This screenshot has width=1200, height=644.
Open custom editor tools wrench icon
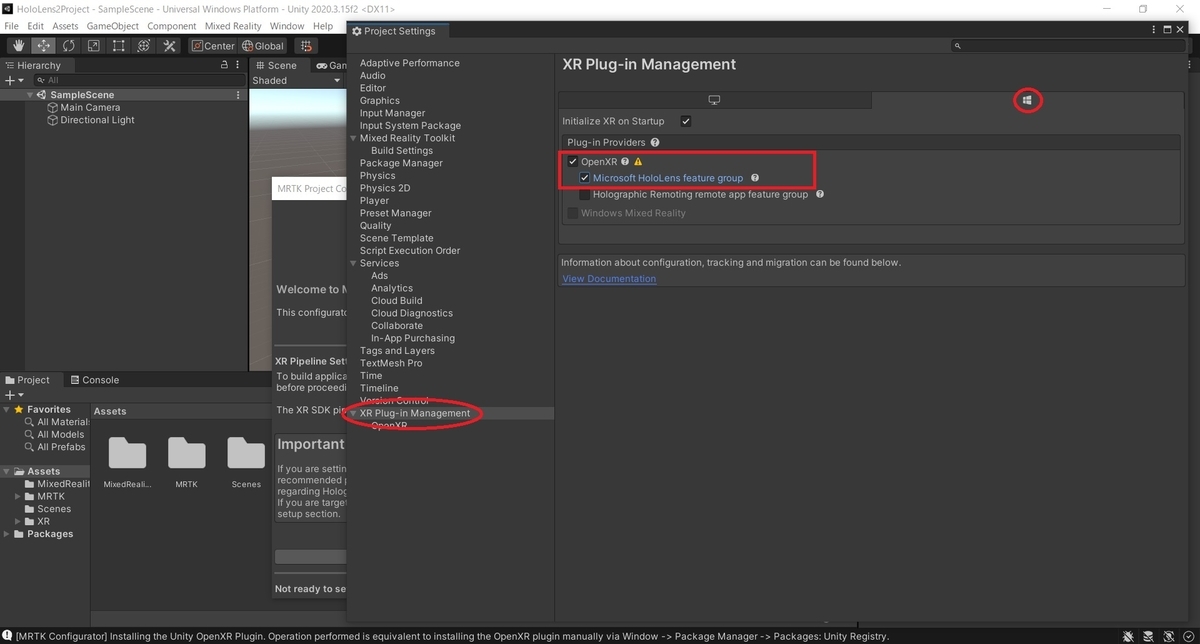point(169,45)
